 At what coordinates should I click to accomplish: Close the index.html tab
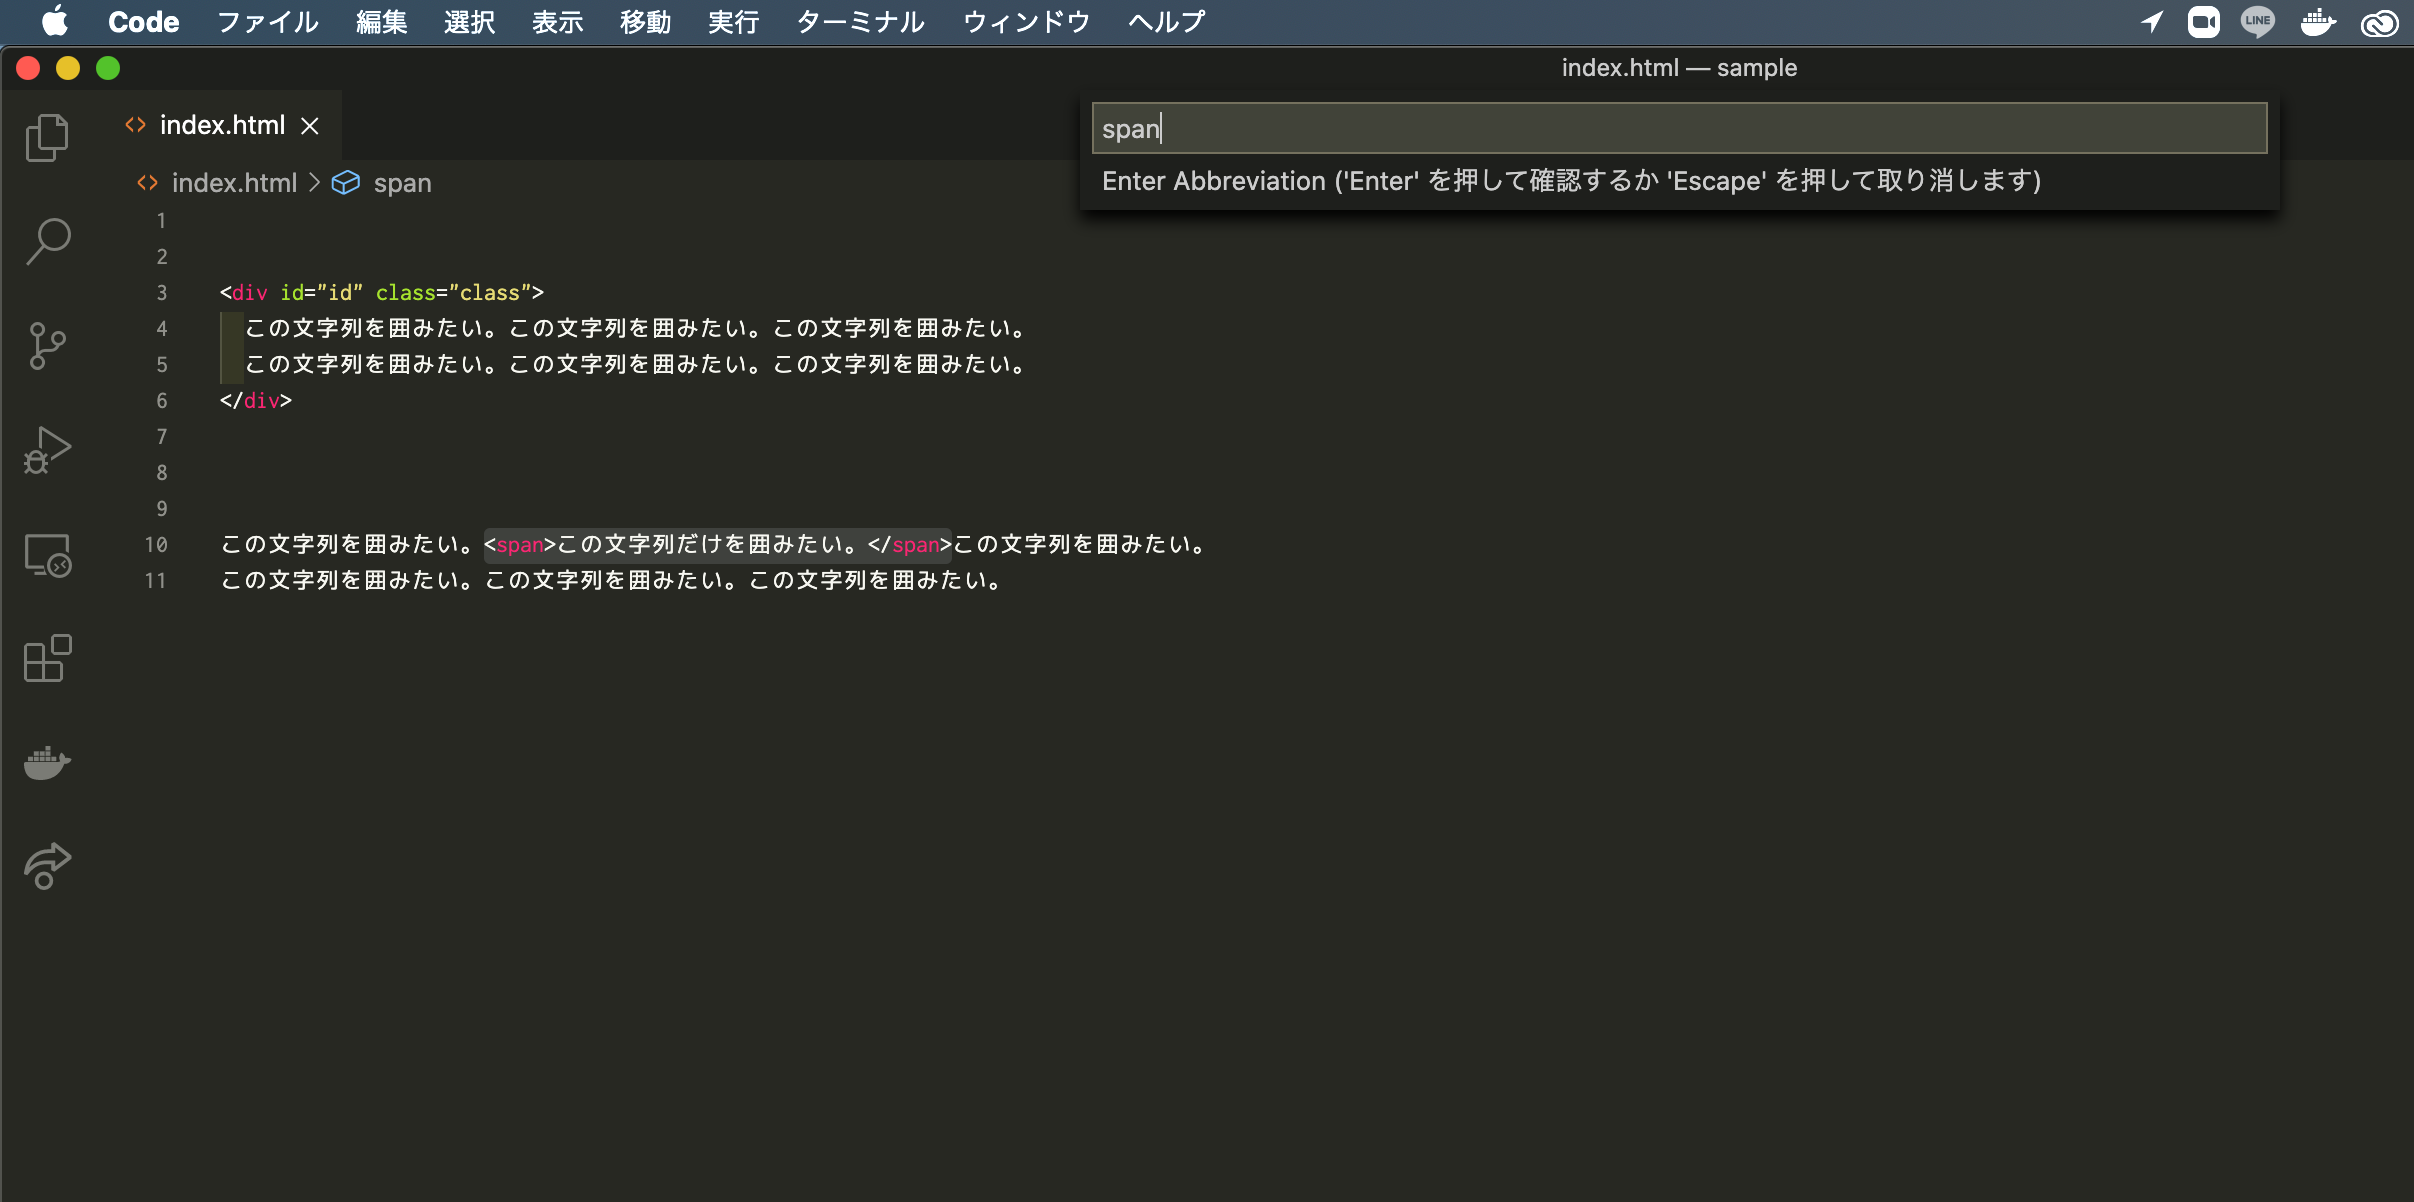click(x=310, y=125)
